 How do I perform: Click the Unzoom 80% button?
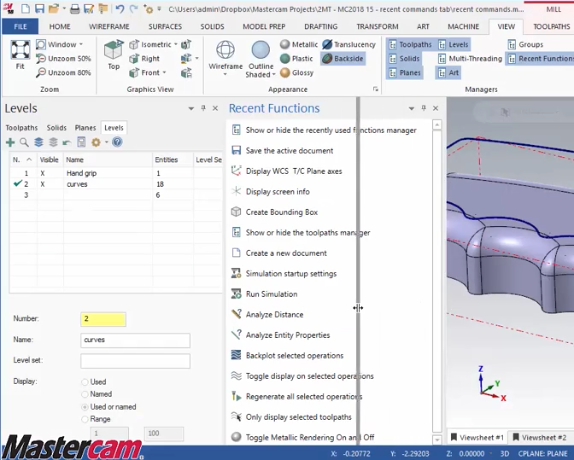point(63,73)
